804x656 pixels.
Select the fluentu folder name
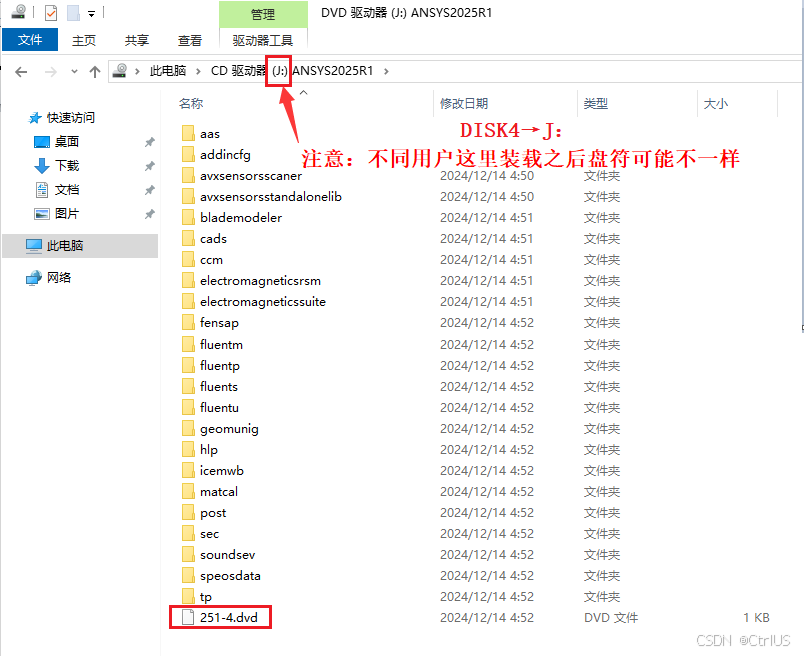coord(219,407)
